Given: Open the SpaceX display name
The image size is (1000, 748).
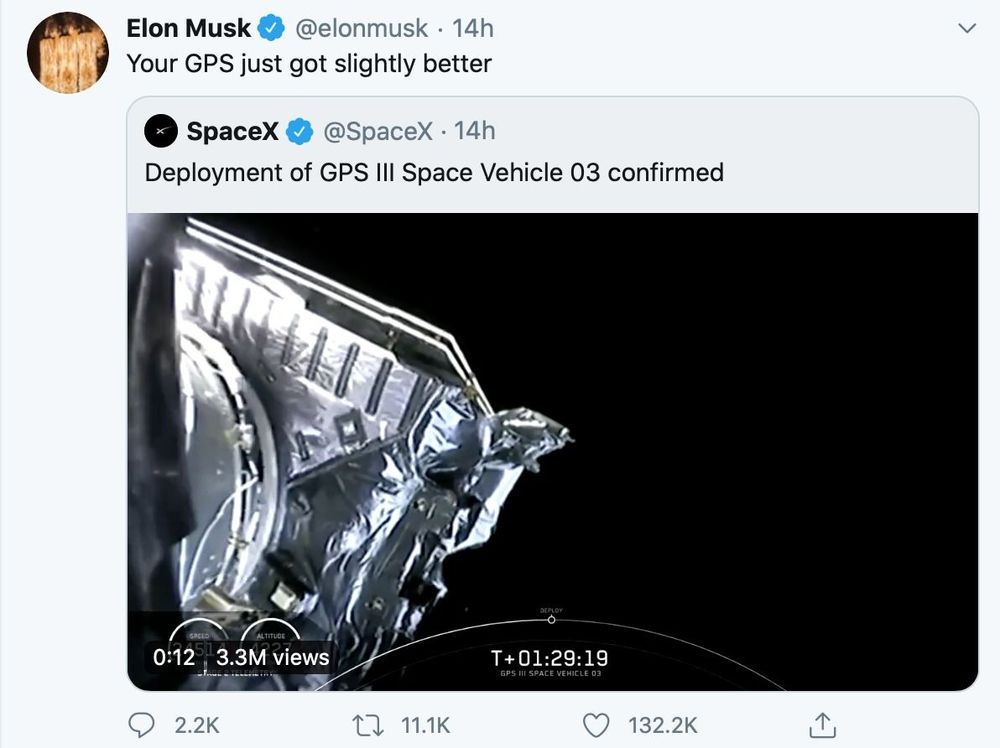Looking at the screenshot, I should tap(233, 131).
